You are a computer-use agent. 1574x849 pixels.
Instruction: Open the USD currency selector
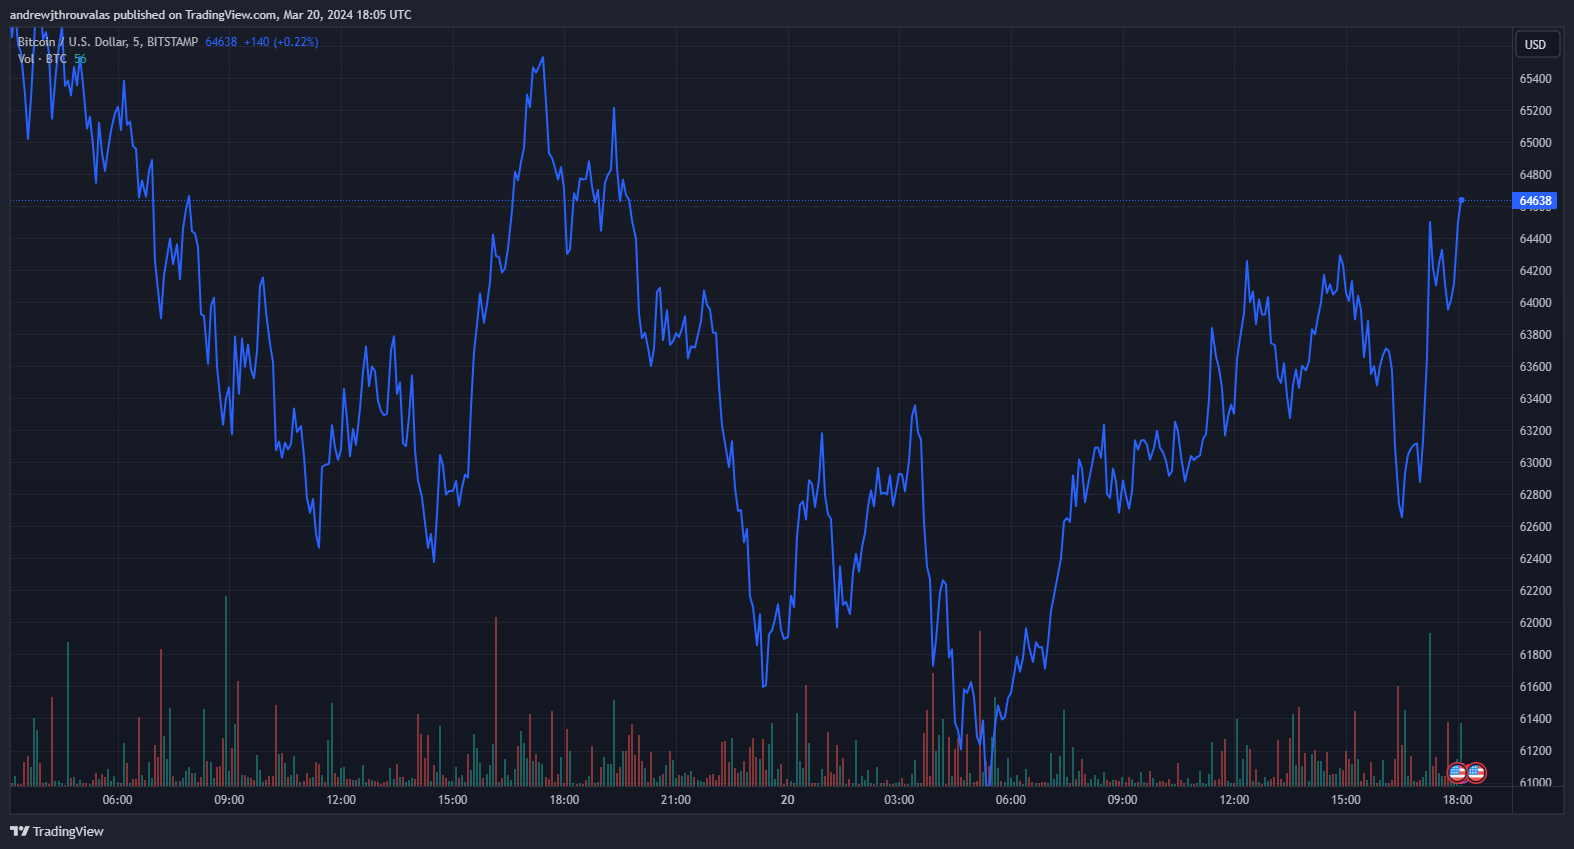pyautogui.click(x=1535, y=45)
